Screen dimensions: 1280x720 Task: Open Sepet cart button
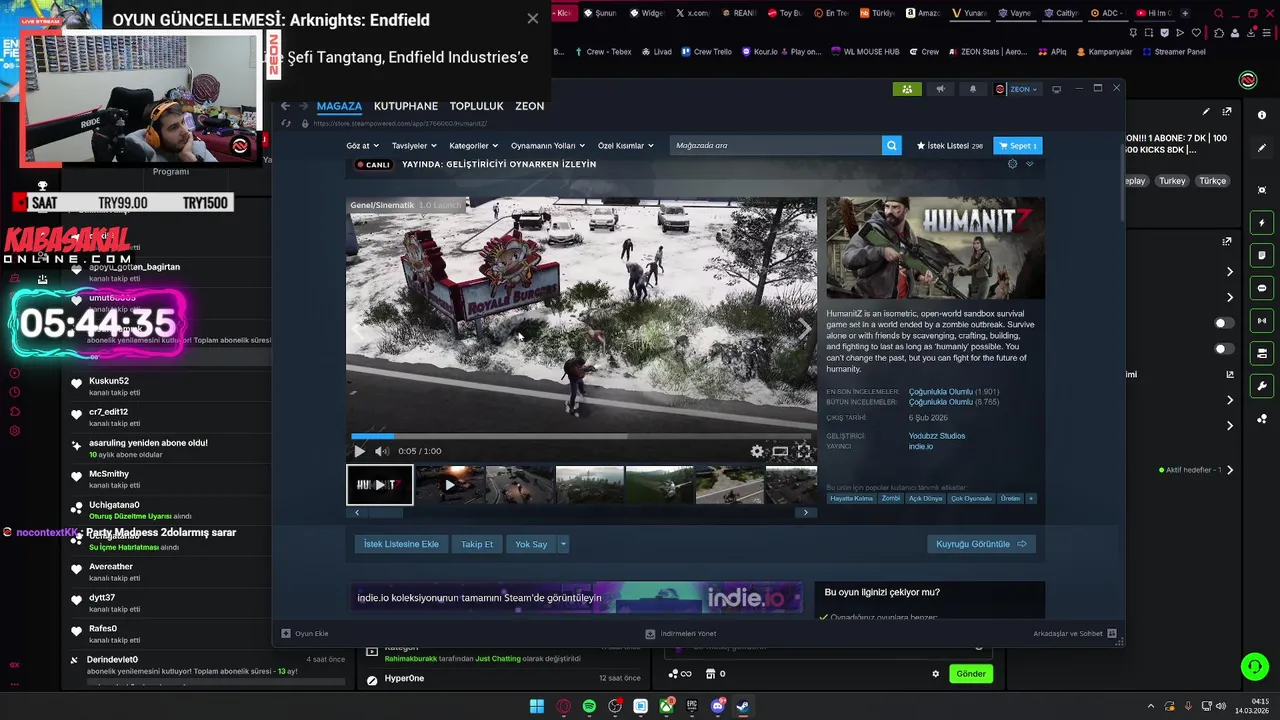[x=1017, y=146]
